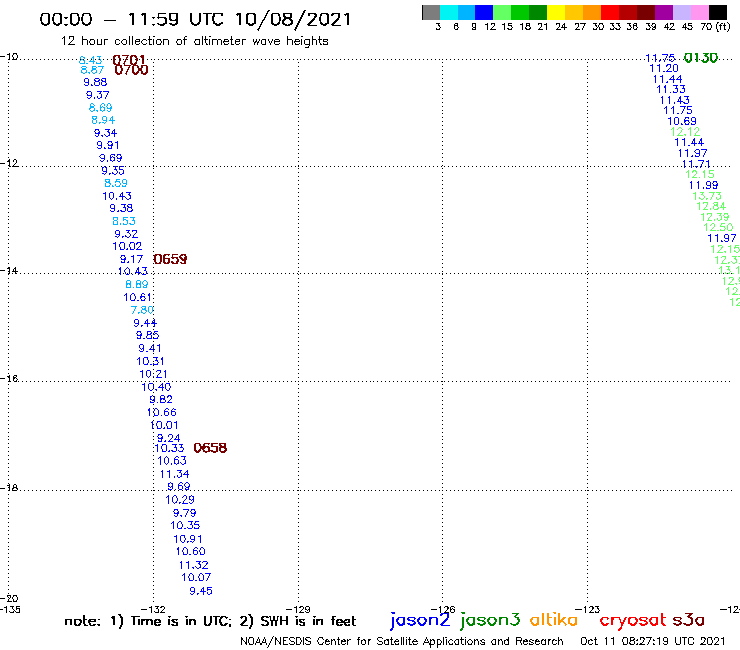Click the chart title date 10/08/2021
Image resolution: width=740 pixels, height=650 pixels.
click(293, 19)
